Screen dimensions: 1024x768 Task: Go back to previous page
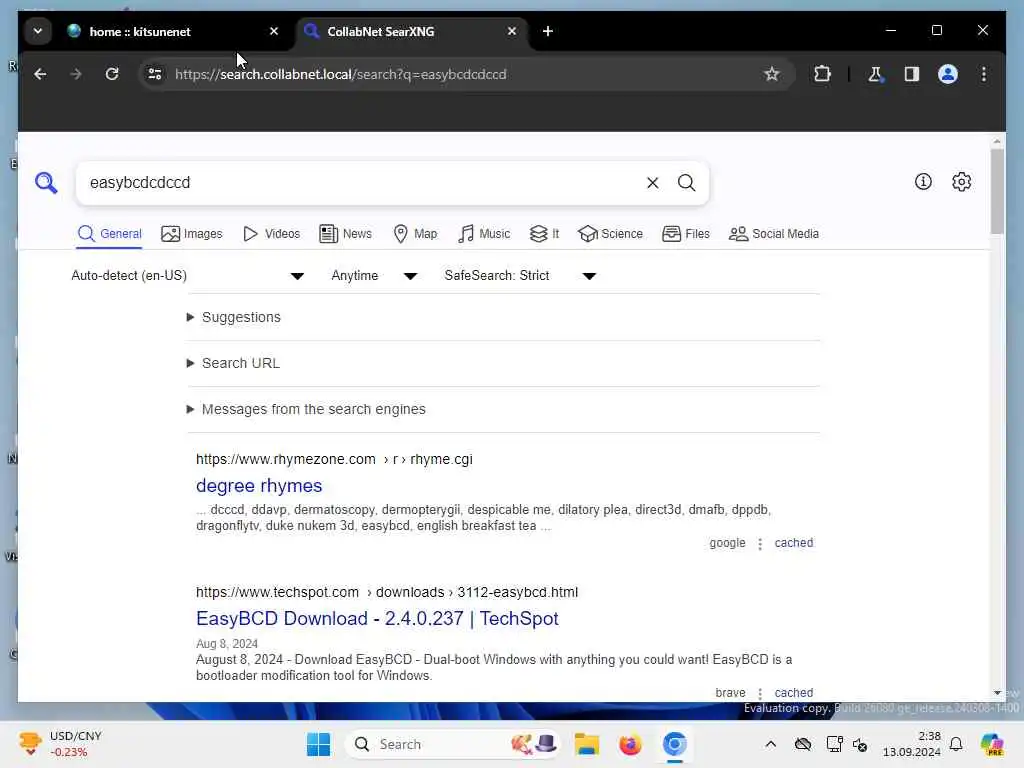[40, 74]
